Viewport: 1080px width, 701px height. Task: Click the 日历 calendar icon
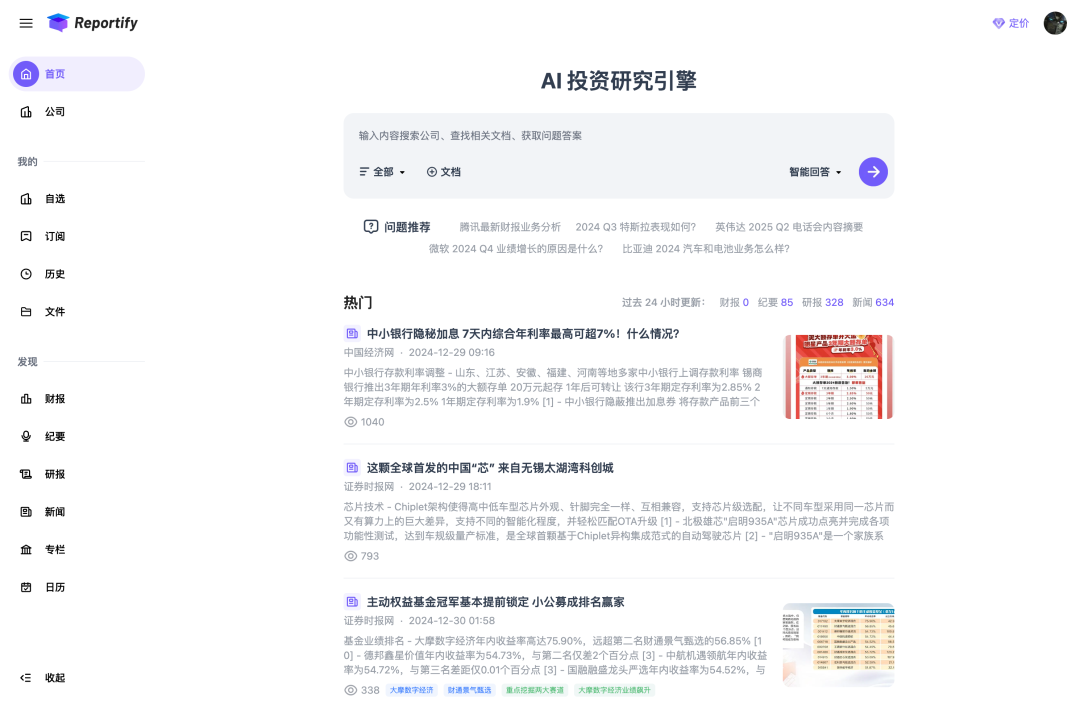(x=26, y=587)
